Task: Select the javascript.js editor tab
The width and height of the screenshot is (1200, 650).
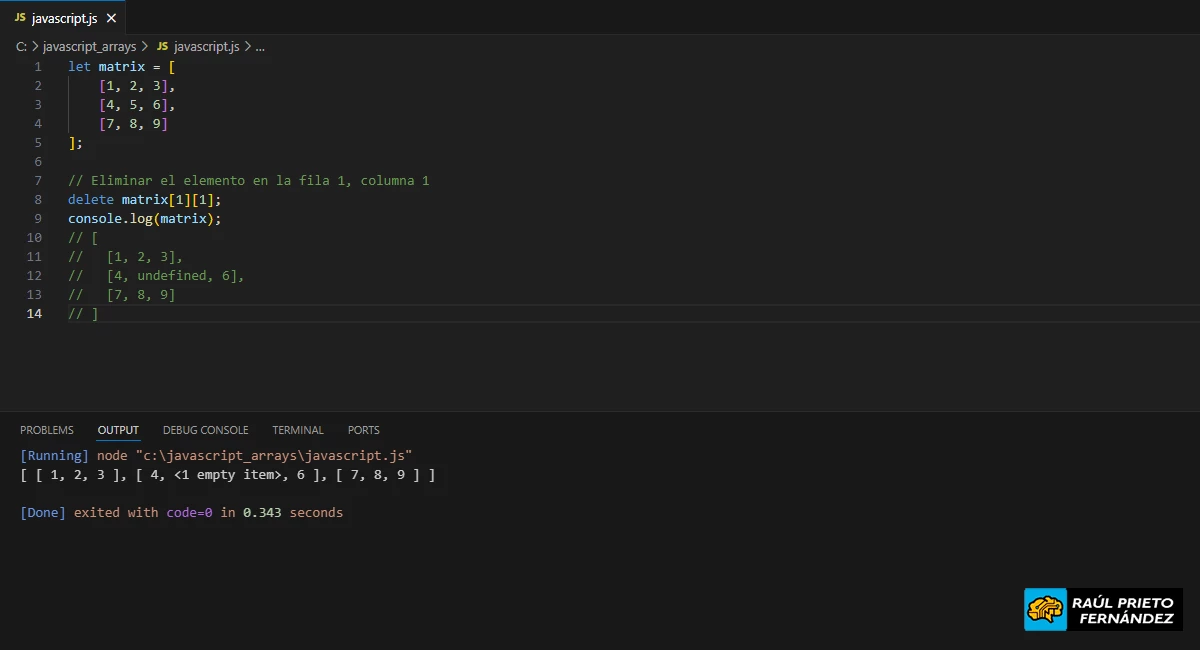Action: [x=65, y=17]
